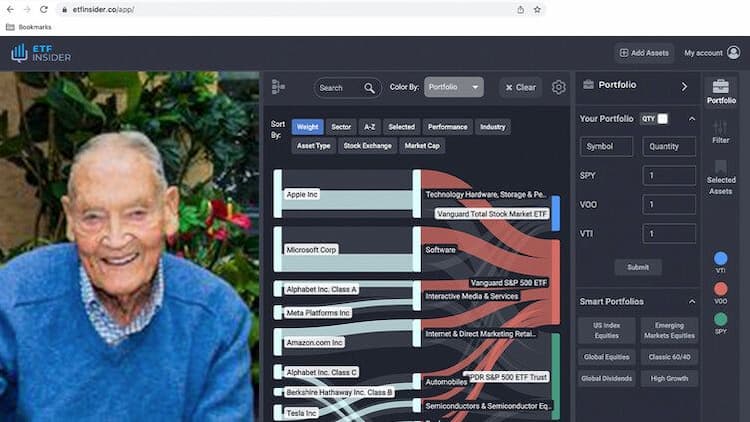This screenshot has height=422, width=750.
Task: Click the browser address bar URL
Action: click(103, 10)
